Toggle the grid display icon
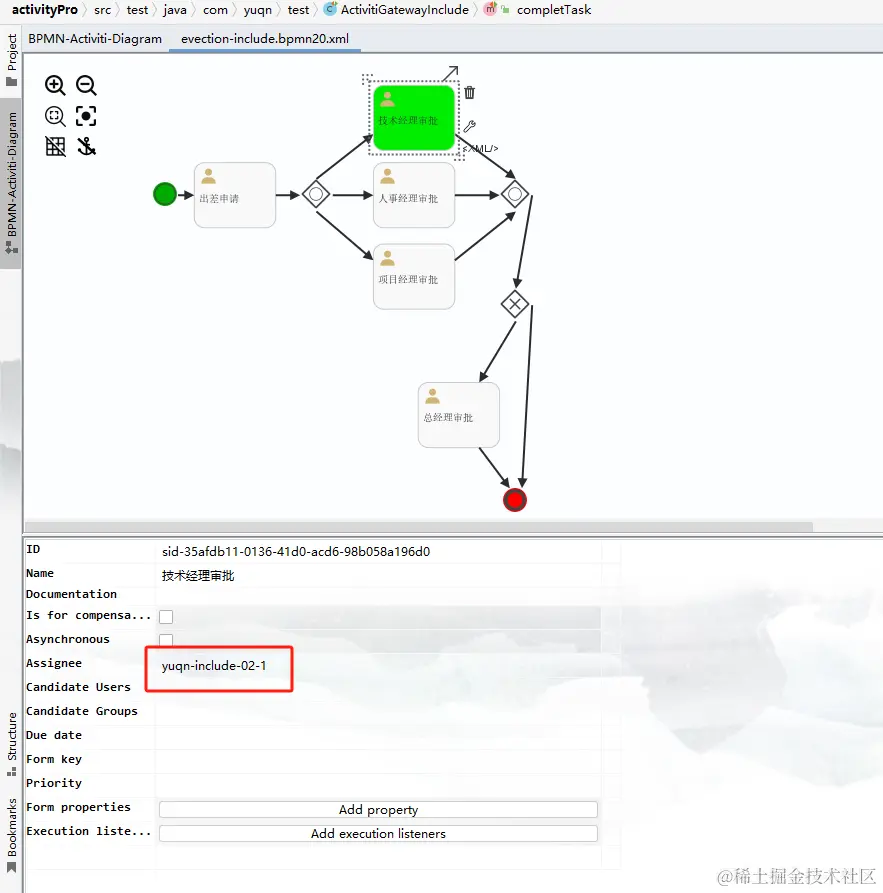Image resolution: width=883 pixels, height=893 pixels. point(55,146)
